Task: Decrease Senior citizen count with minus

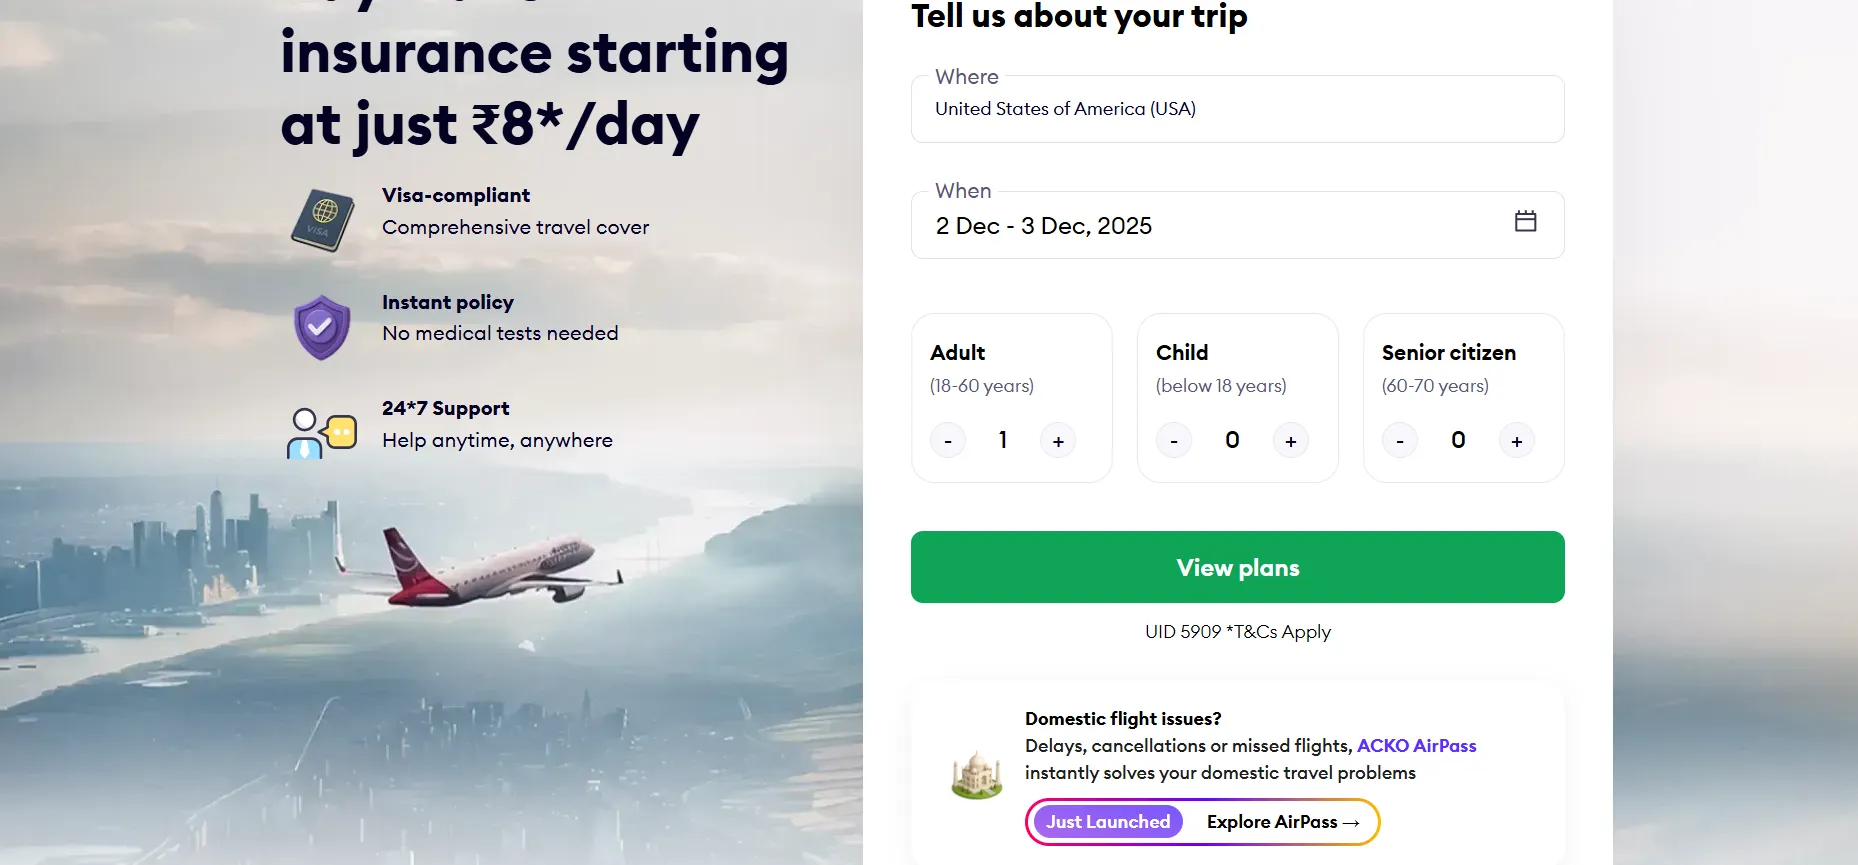Action: point(1399,440)
